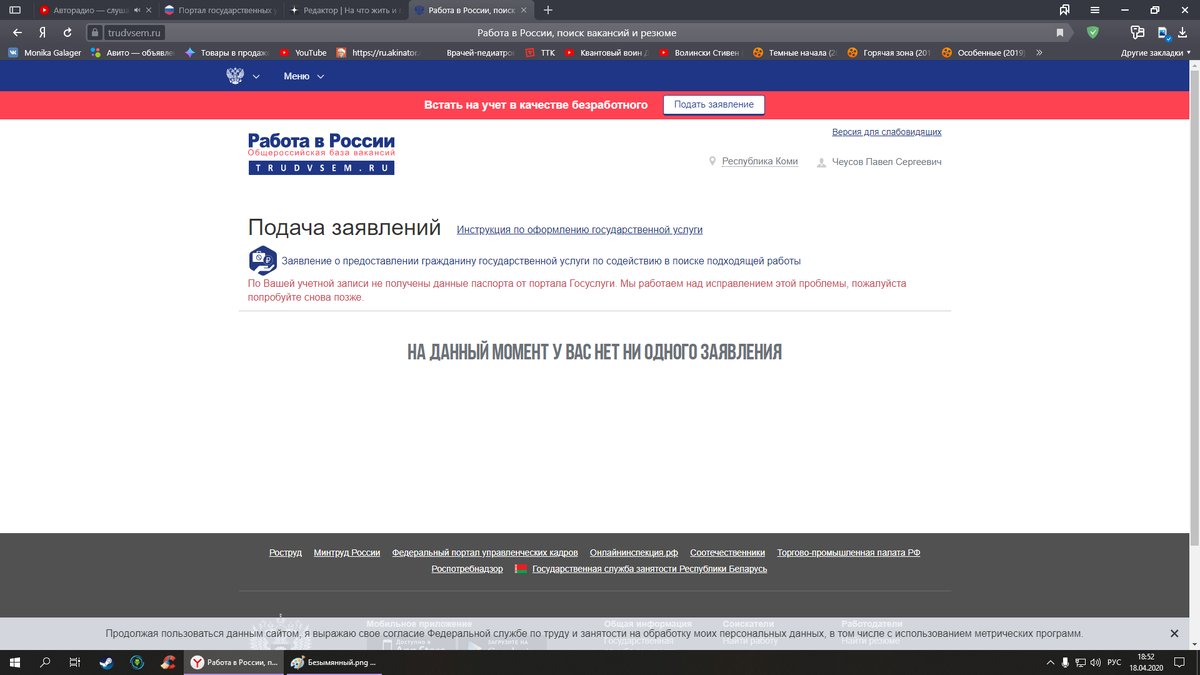The height and width of the screenshot is (675, 1200).
Task: Open Инструкция по оформлению государственной услуги link
Action: [x=580, y=229]
